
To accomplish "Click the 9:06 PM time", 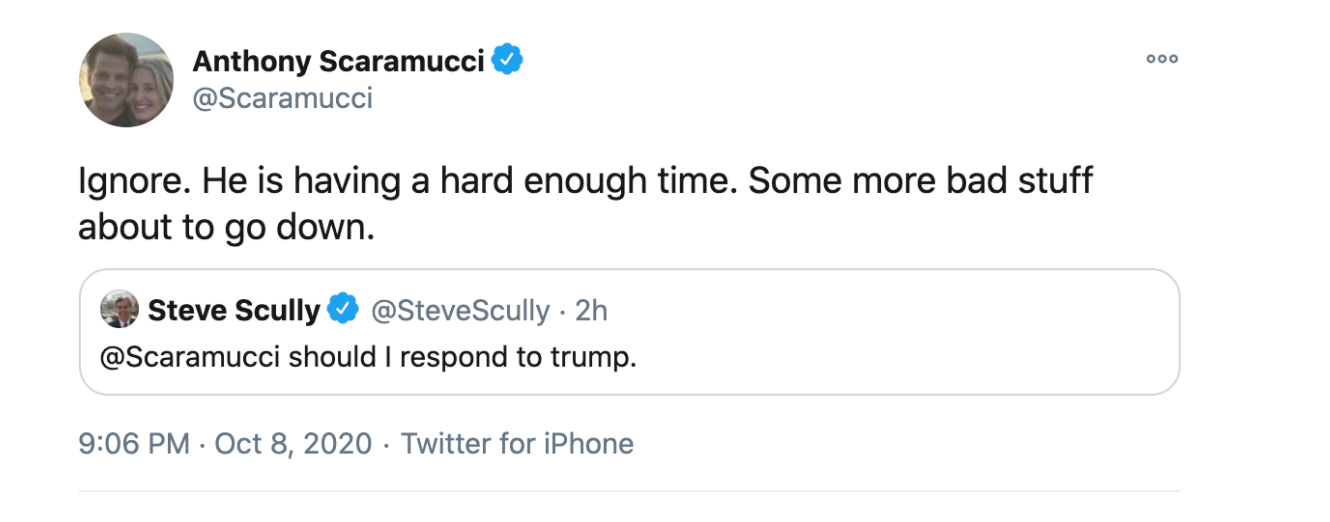I will [134, 443].
